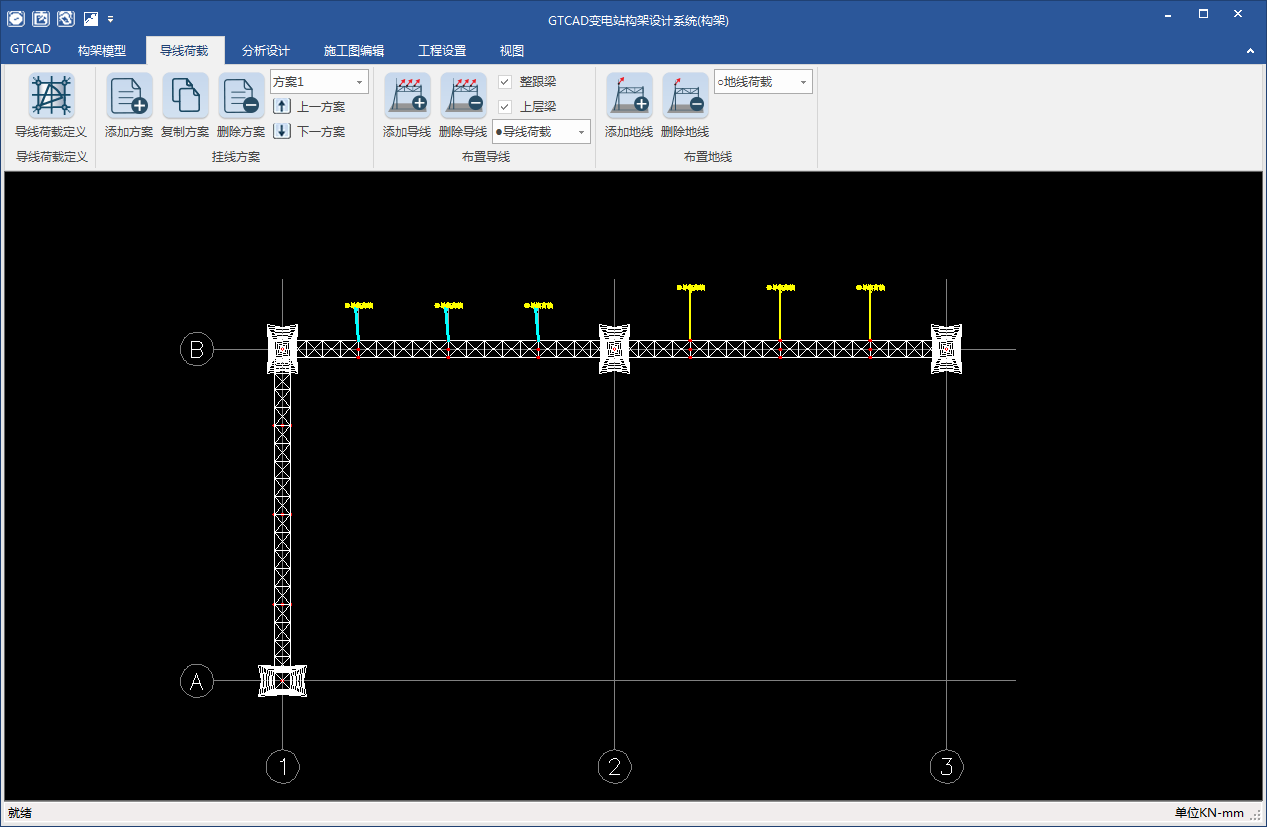Viewport: 1267px width, 827px height.
Task: Click the 删除方案 icon
Action: [x=241, y=97]
